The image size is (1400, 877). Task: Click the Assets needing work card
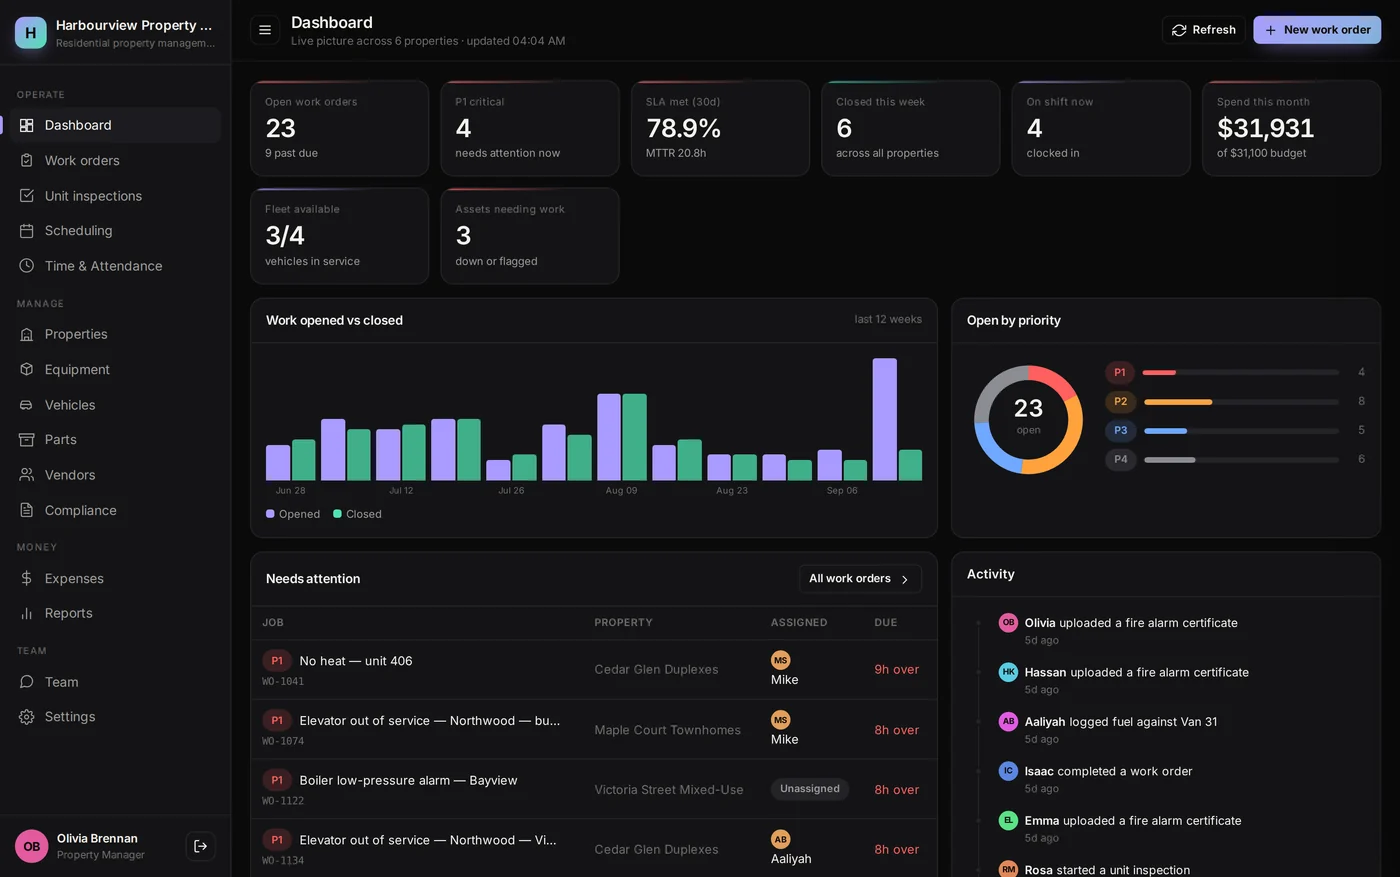tap(530, 236)
